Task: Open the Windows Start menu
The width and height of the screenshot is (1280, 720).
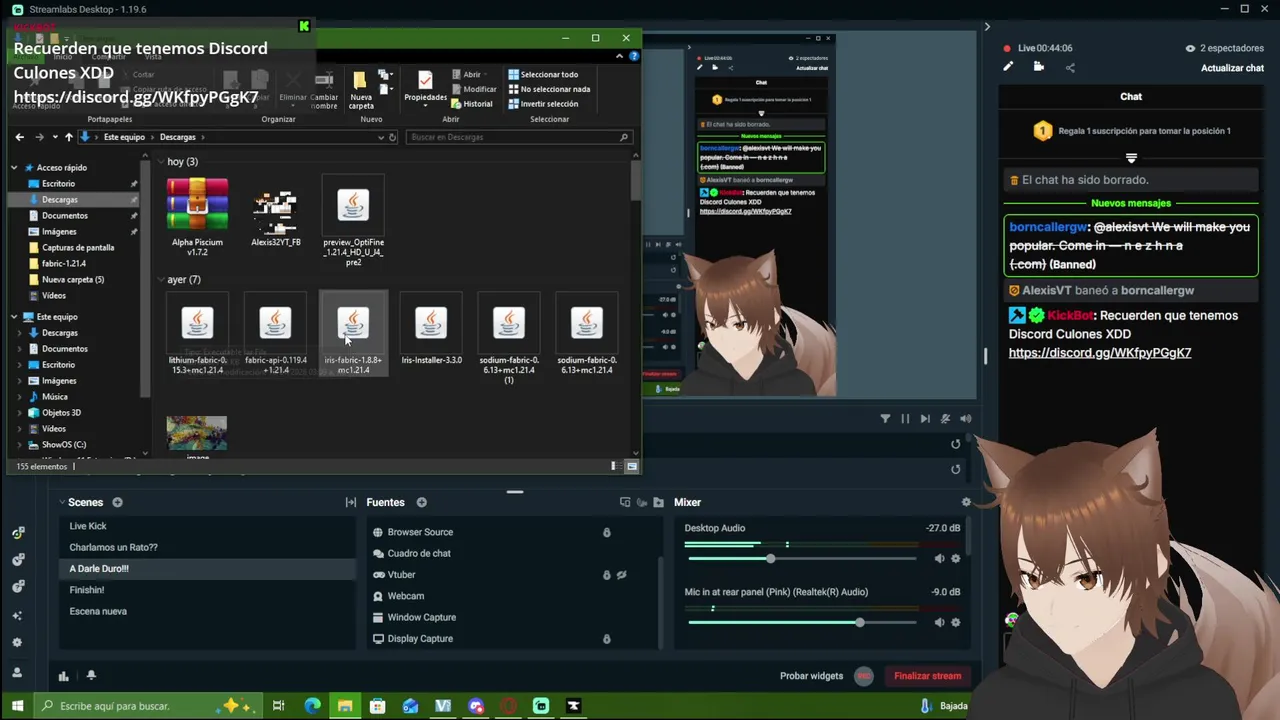Action: click(x=17, y=706)
